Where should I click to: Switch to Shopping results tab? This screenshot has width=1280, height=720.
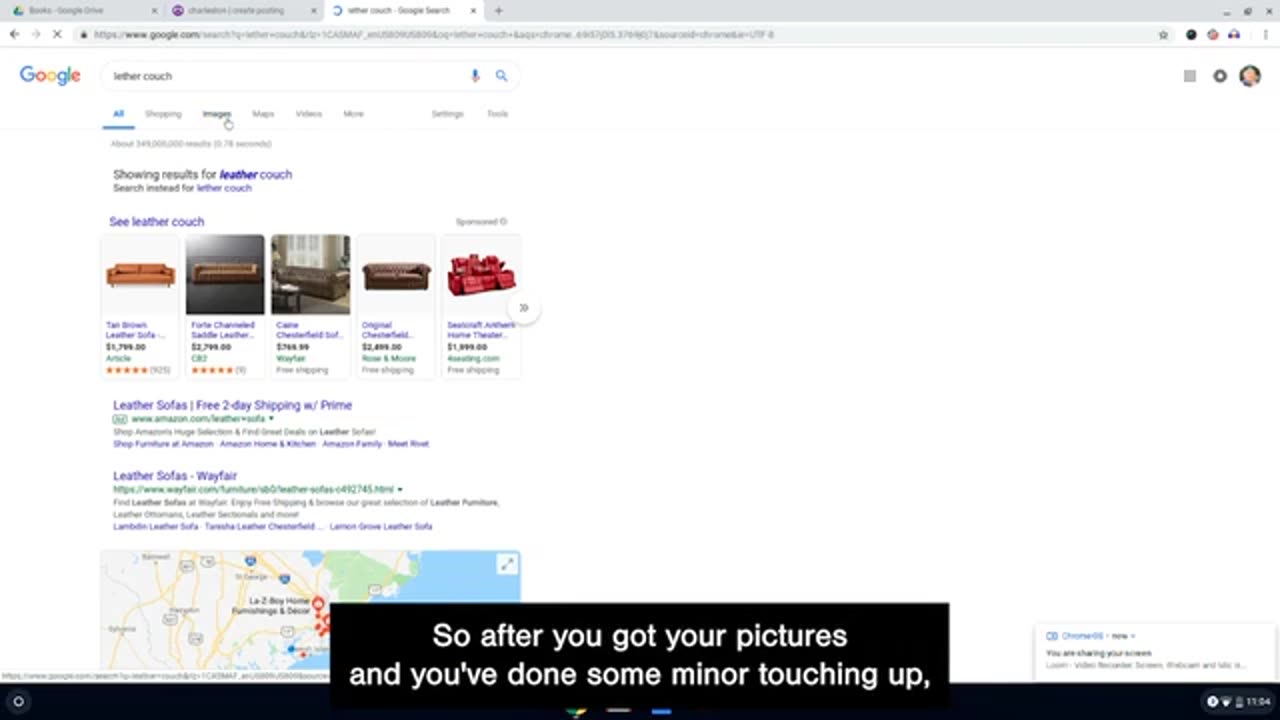(x=163, y=114)
